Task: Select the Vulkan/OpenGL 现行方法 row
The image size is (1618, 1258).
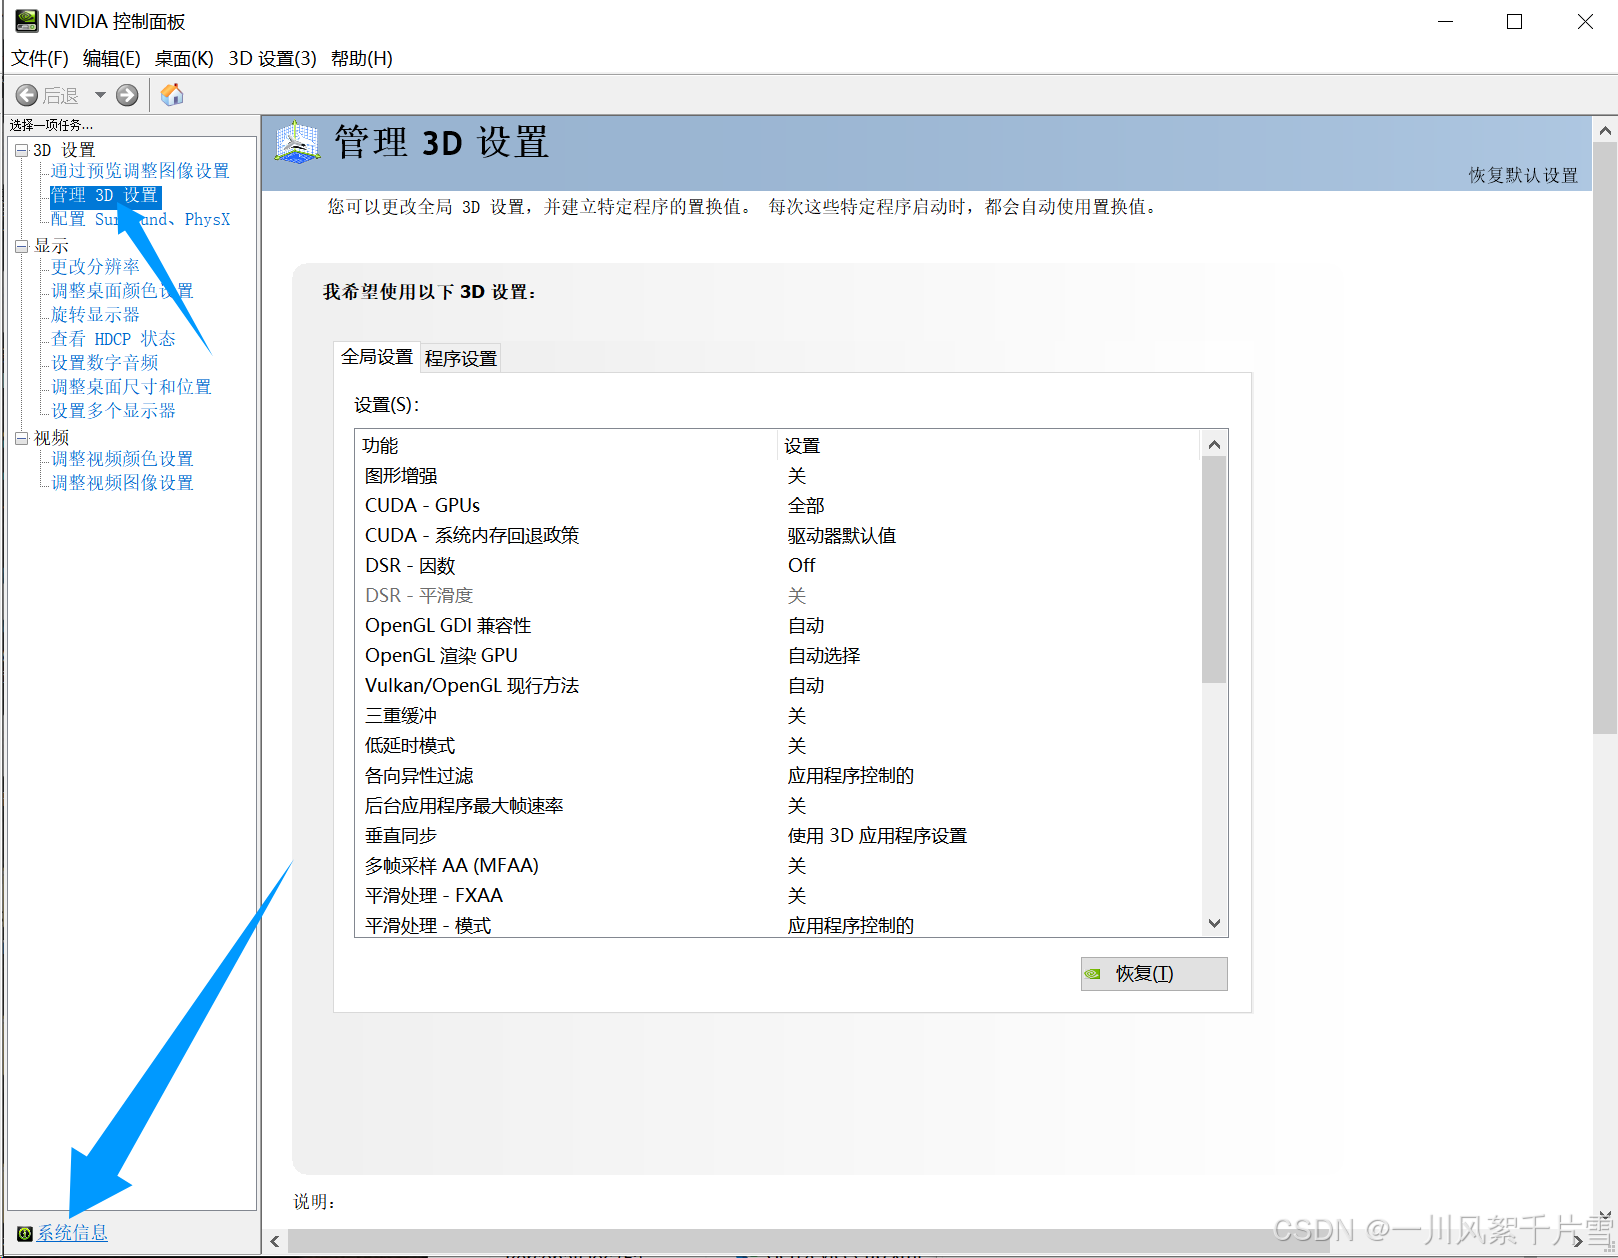Action: [778, 686]
